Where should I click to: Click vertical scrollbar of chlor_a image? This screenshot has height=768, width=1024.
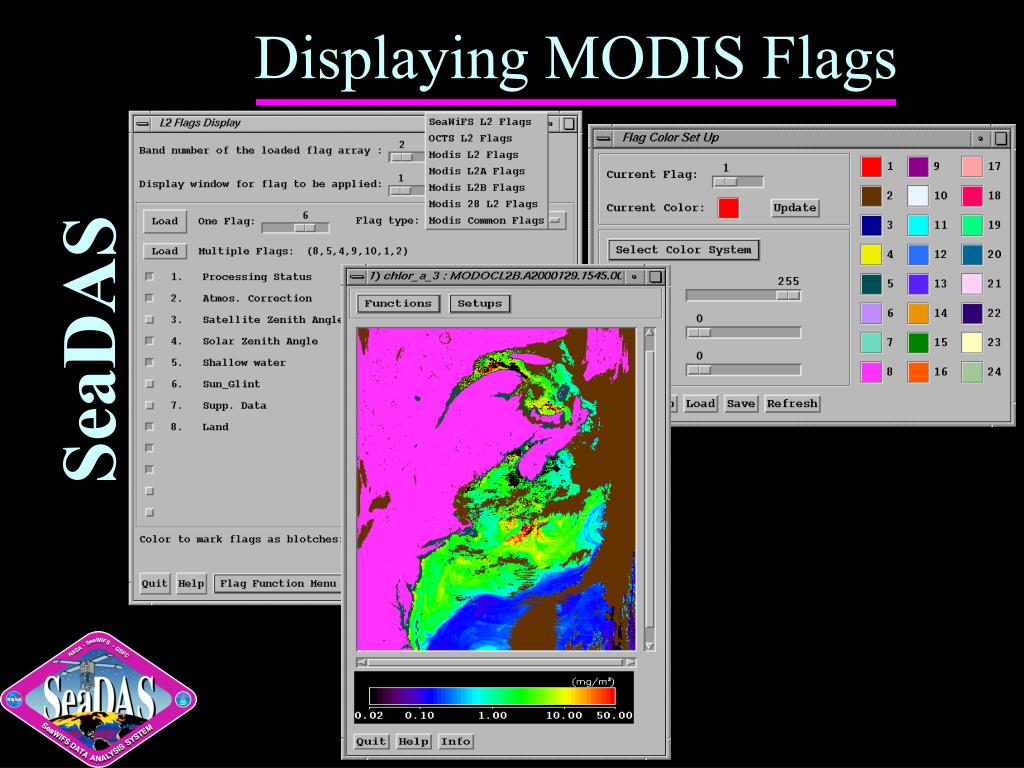649,488
